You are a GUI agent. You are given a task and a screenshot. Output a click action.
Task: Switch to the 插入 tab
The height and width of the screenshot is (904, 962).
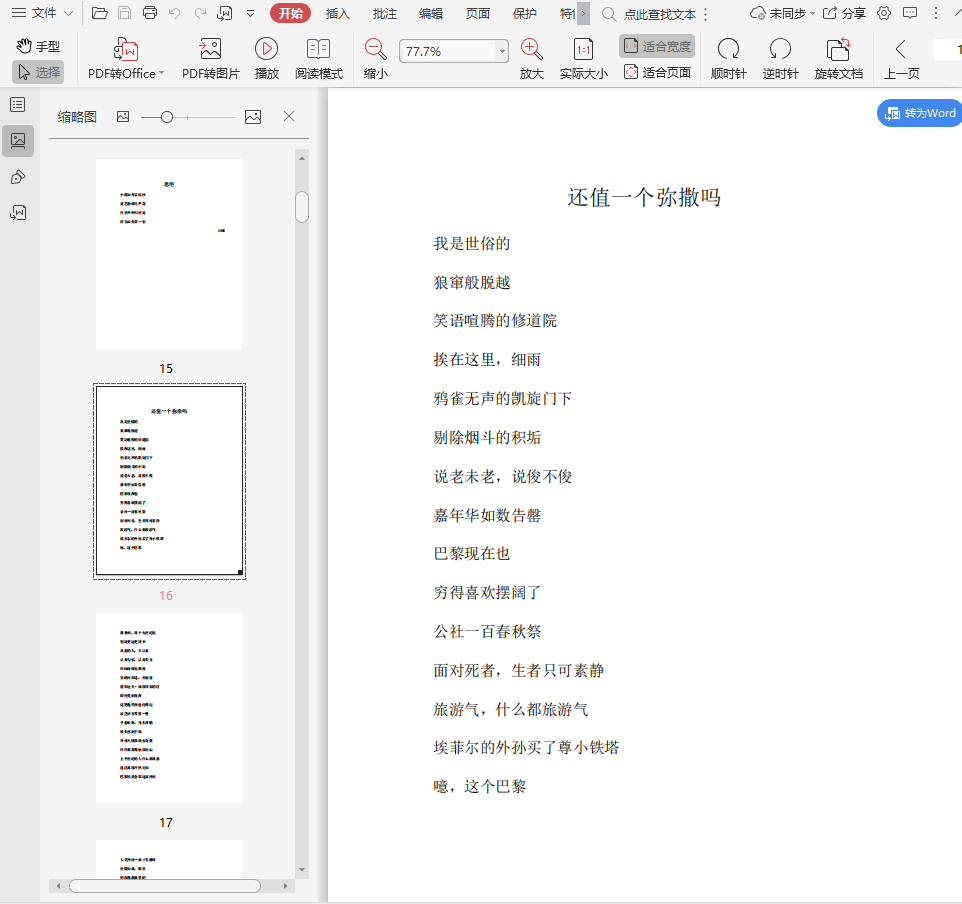(x=337, y=13)
